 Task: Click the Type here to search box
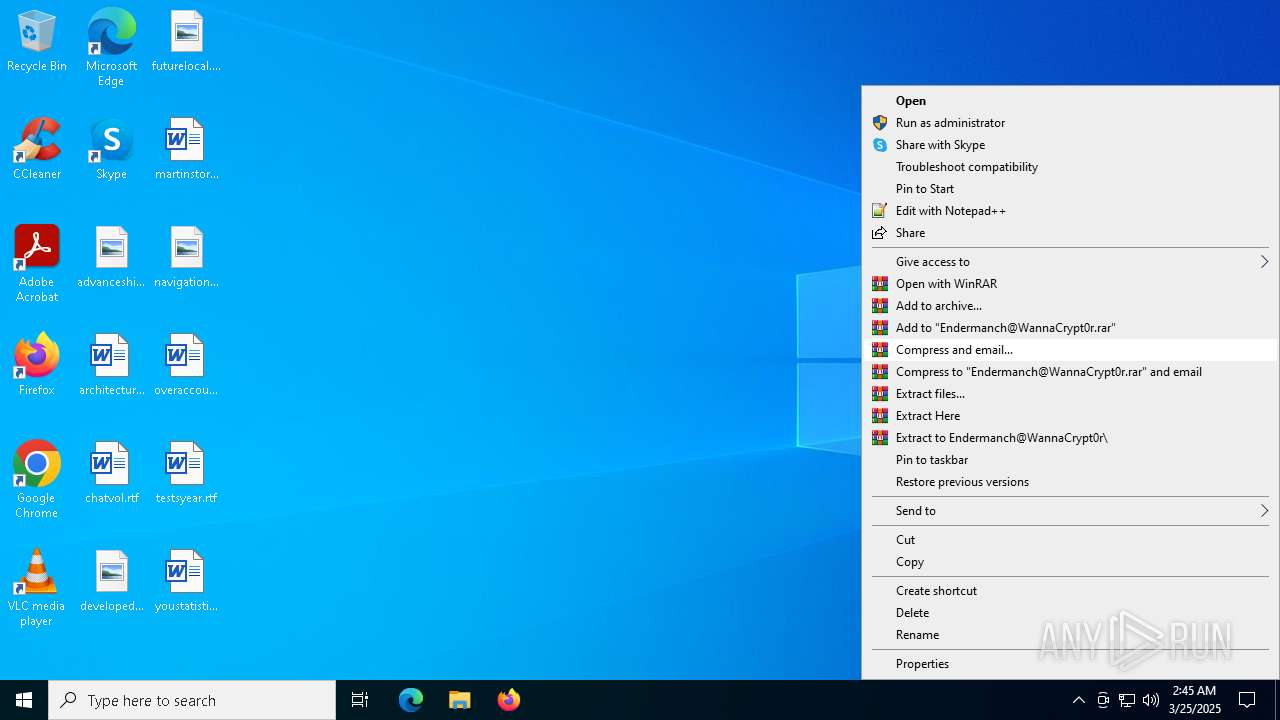(x=192, y=700)
